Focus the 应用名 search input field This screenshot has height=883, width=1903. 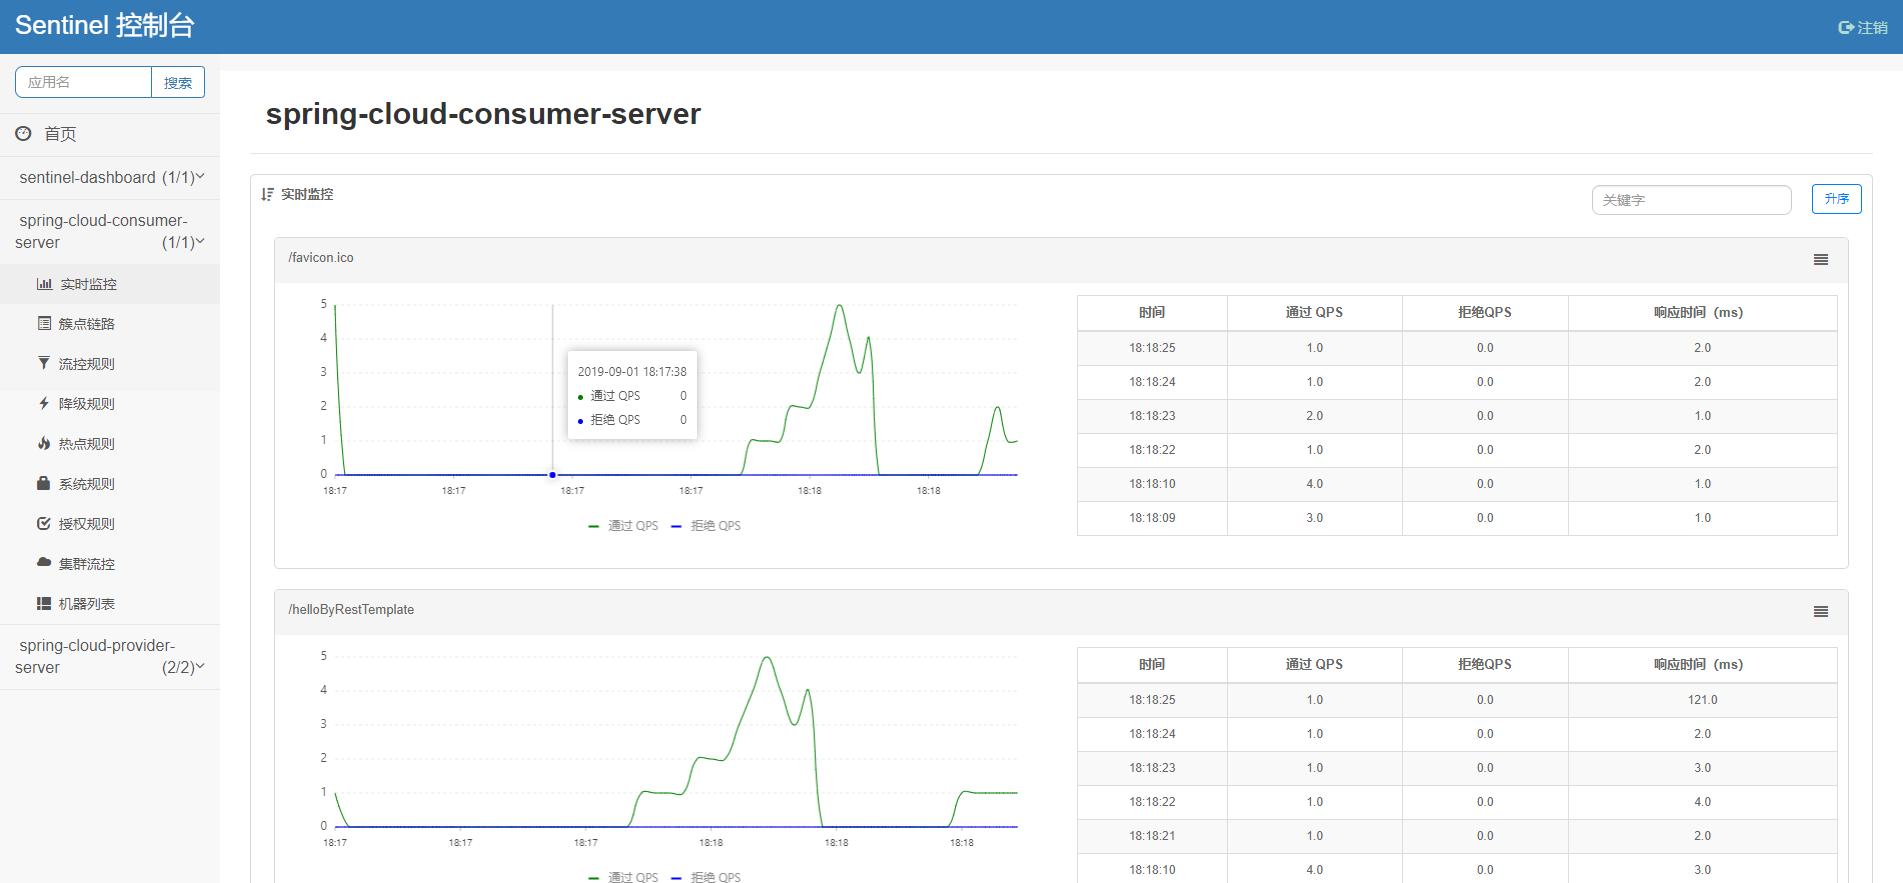[x=83, y=82]
